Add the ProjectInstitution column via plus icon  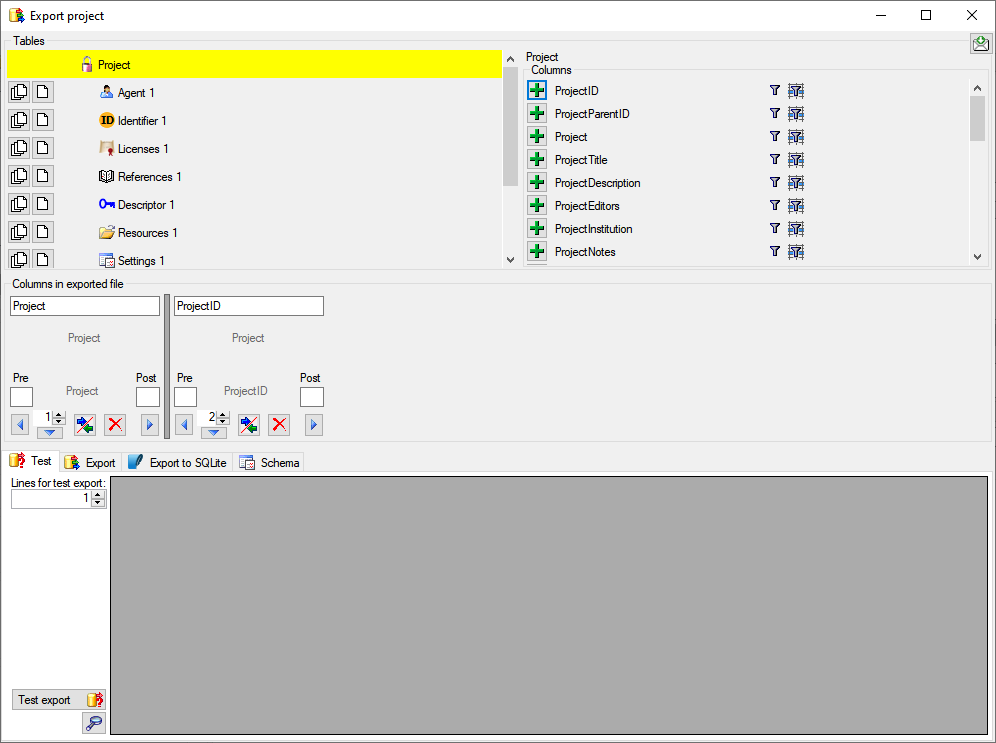[x=537, y=228]
